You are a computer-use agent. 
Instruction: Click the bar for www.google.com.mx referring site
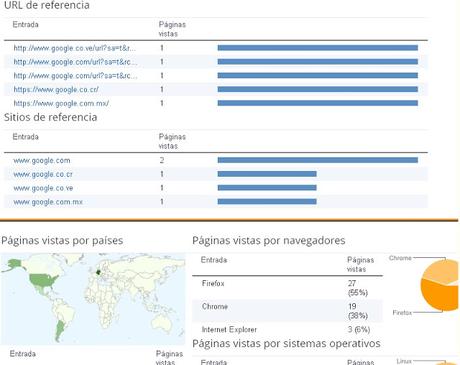(x=267, y=202)
